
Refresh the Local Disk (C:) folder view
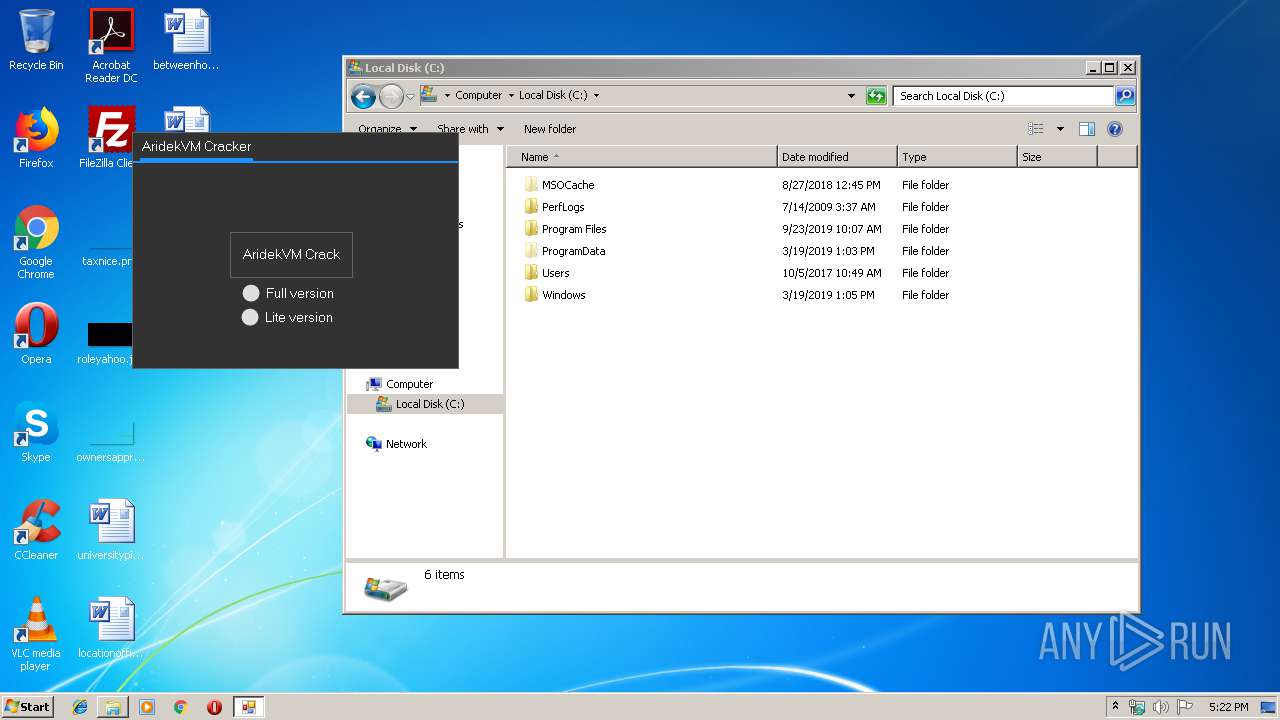pyautogui.click(x=876, y=96)
